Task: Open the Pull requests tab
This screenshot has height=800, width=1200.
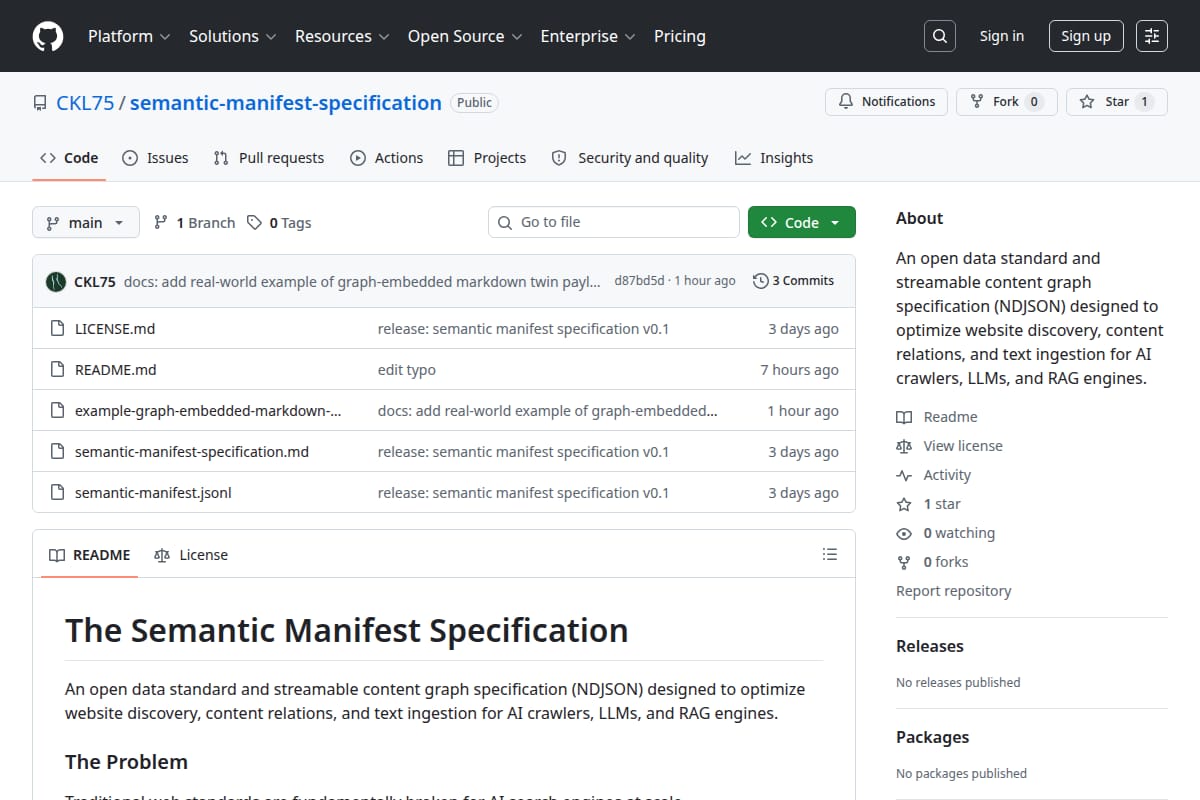Action: 269,158
